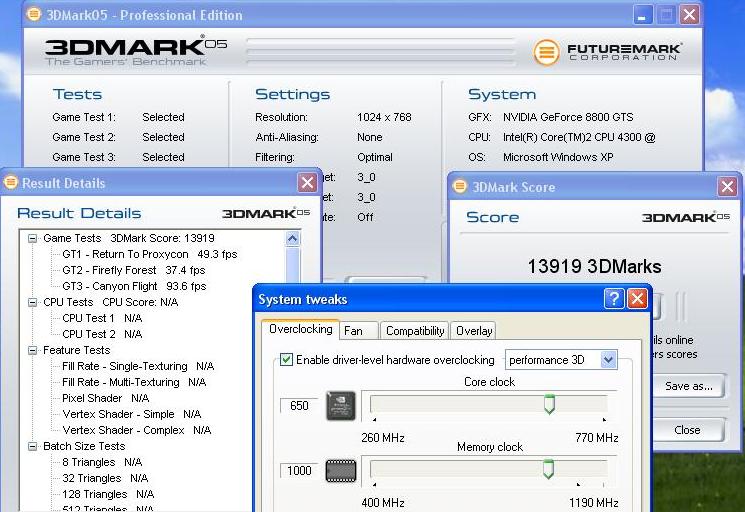Select the Pixel Shader row

[x=105, y=398]
